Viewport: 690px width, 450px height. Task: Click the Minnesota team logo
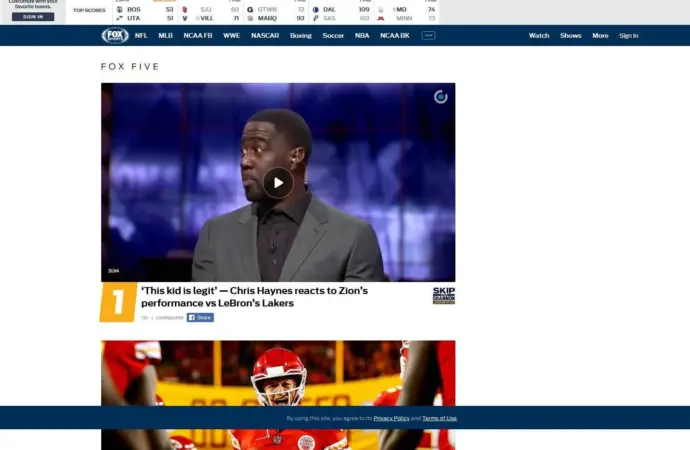pyautogui.click(x=381, y=18)
